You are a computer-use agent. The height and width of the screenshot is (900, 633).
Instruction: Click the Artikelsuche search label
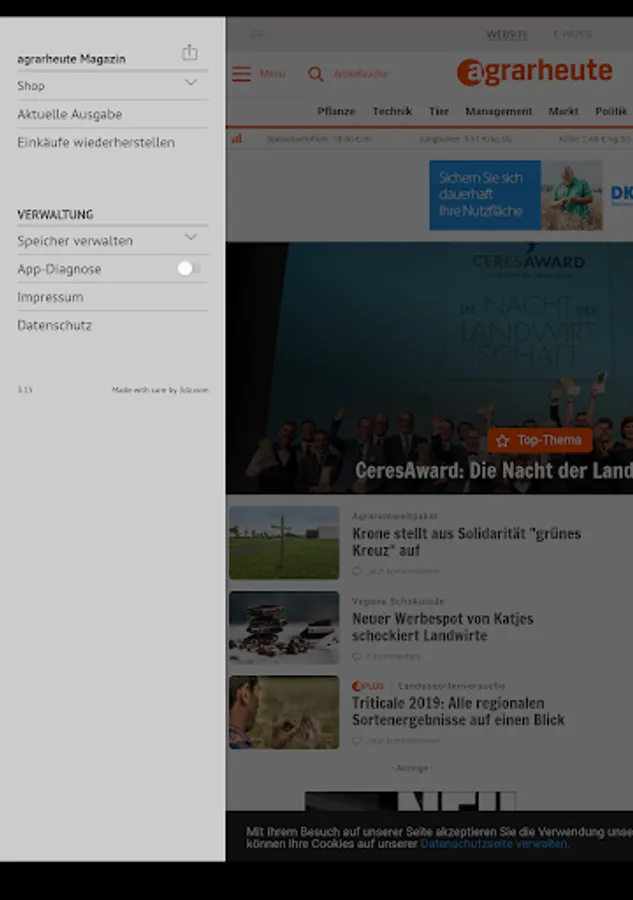point(361,74)
